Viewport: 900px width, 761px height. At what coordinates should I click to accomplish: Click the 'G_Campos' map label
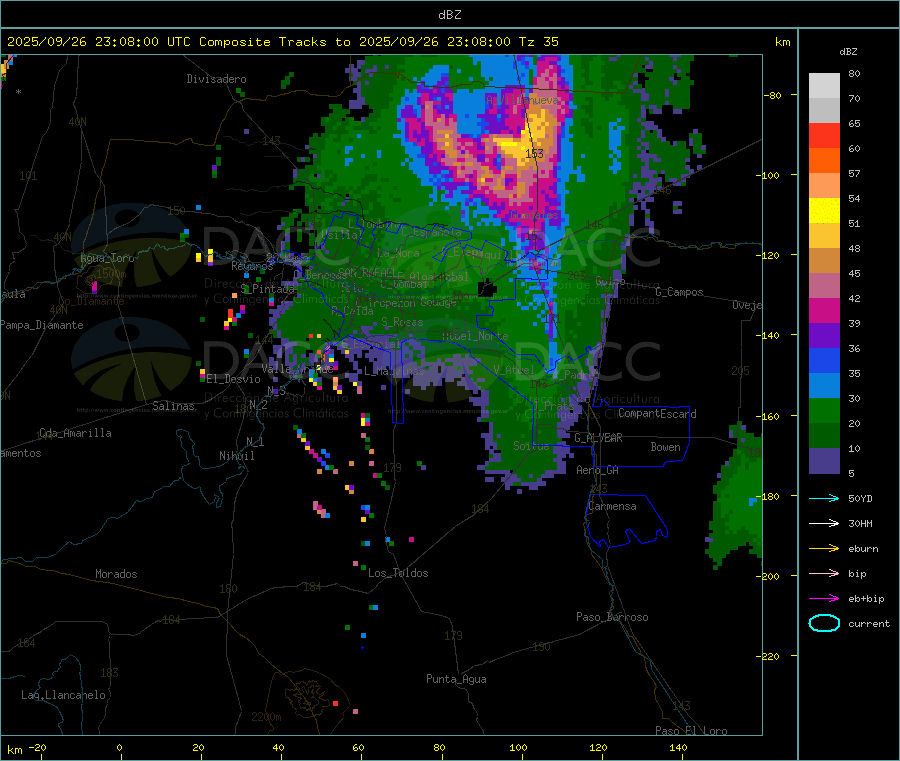coord(680,292)
